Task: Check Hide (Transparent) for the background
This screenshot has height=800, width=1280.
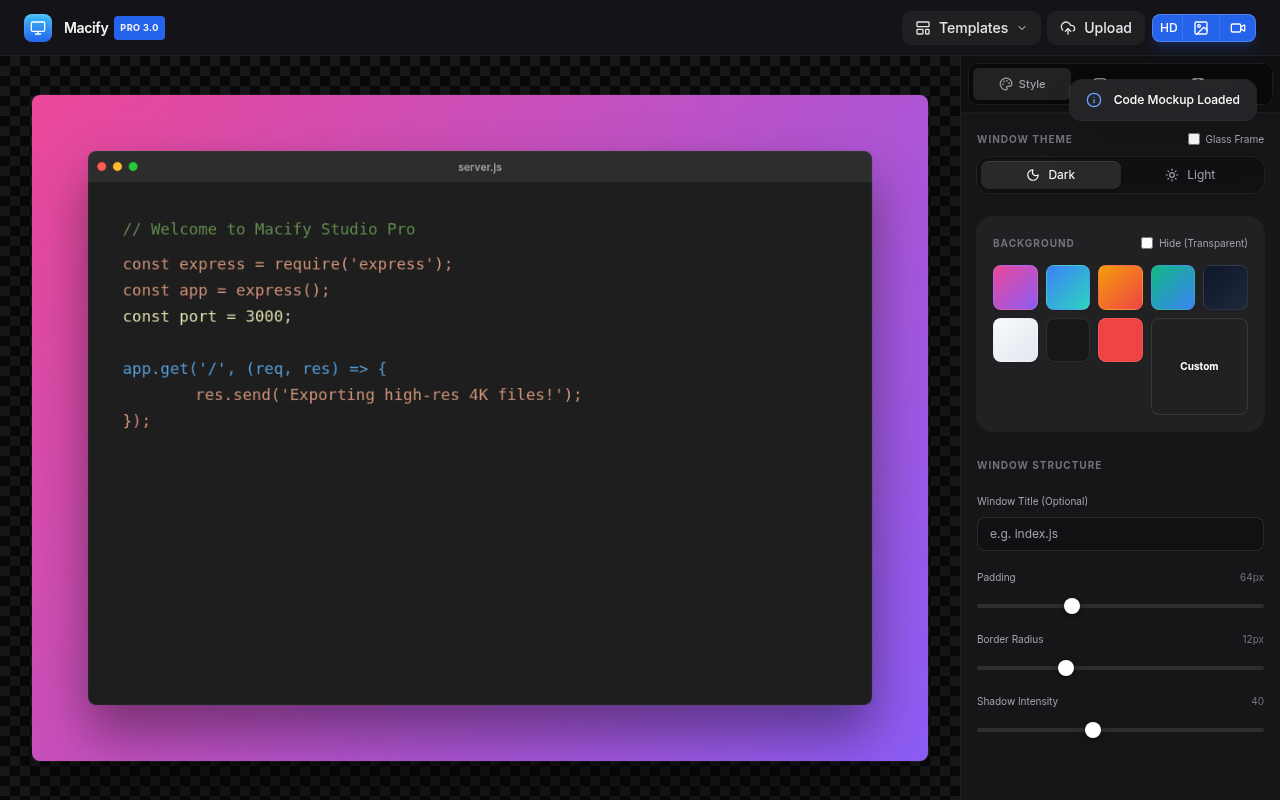Action: coord(1147,243)
